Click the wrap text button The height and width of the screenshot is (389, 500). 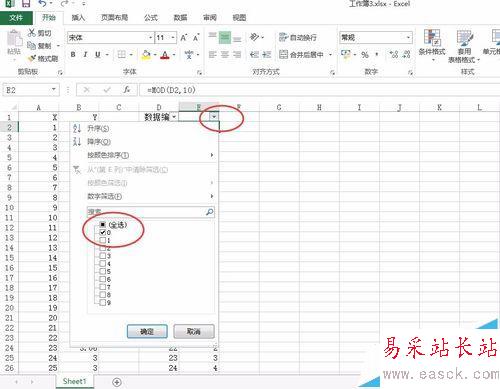(x=298, y=37)
